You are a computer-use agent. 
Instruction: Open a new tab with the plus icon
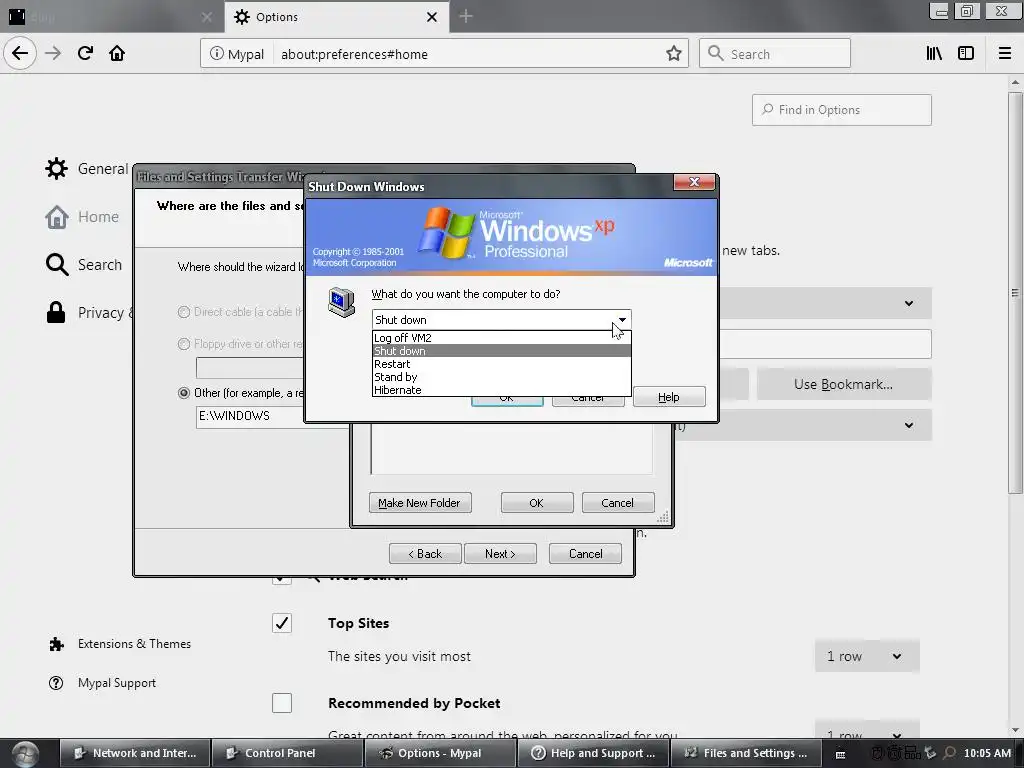pos(466,16)
